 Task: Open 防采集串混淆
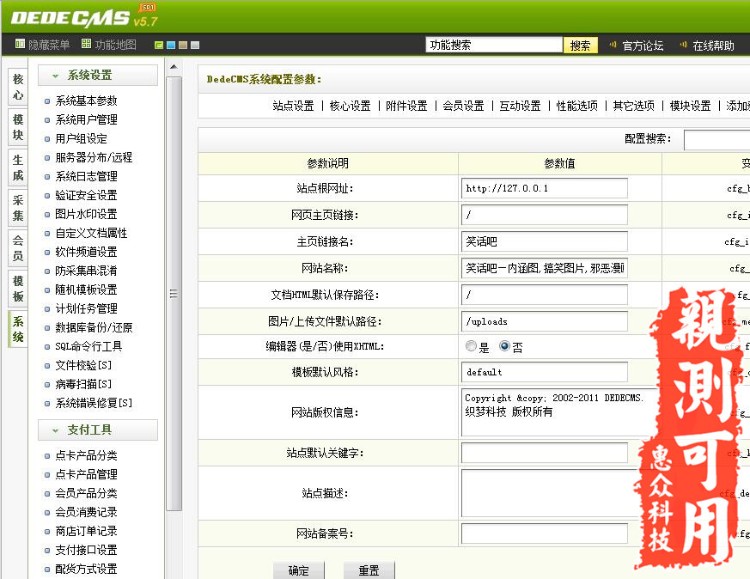coord(86,271)
